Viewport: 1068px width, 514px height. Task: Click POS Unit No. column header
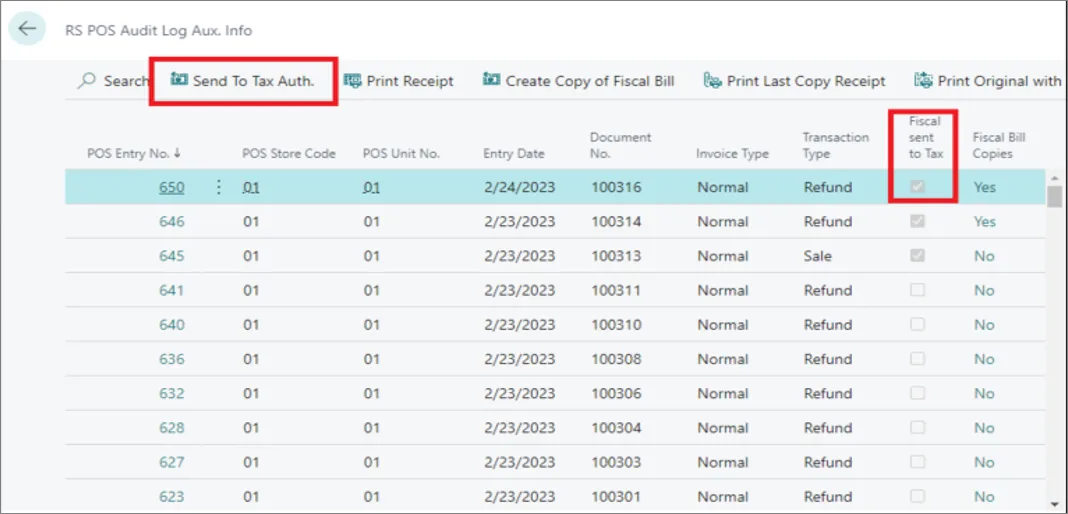point(401,154)
